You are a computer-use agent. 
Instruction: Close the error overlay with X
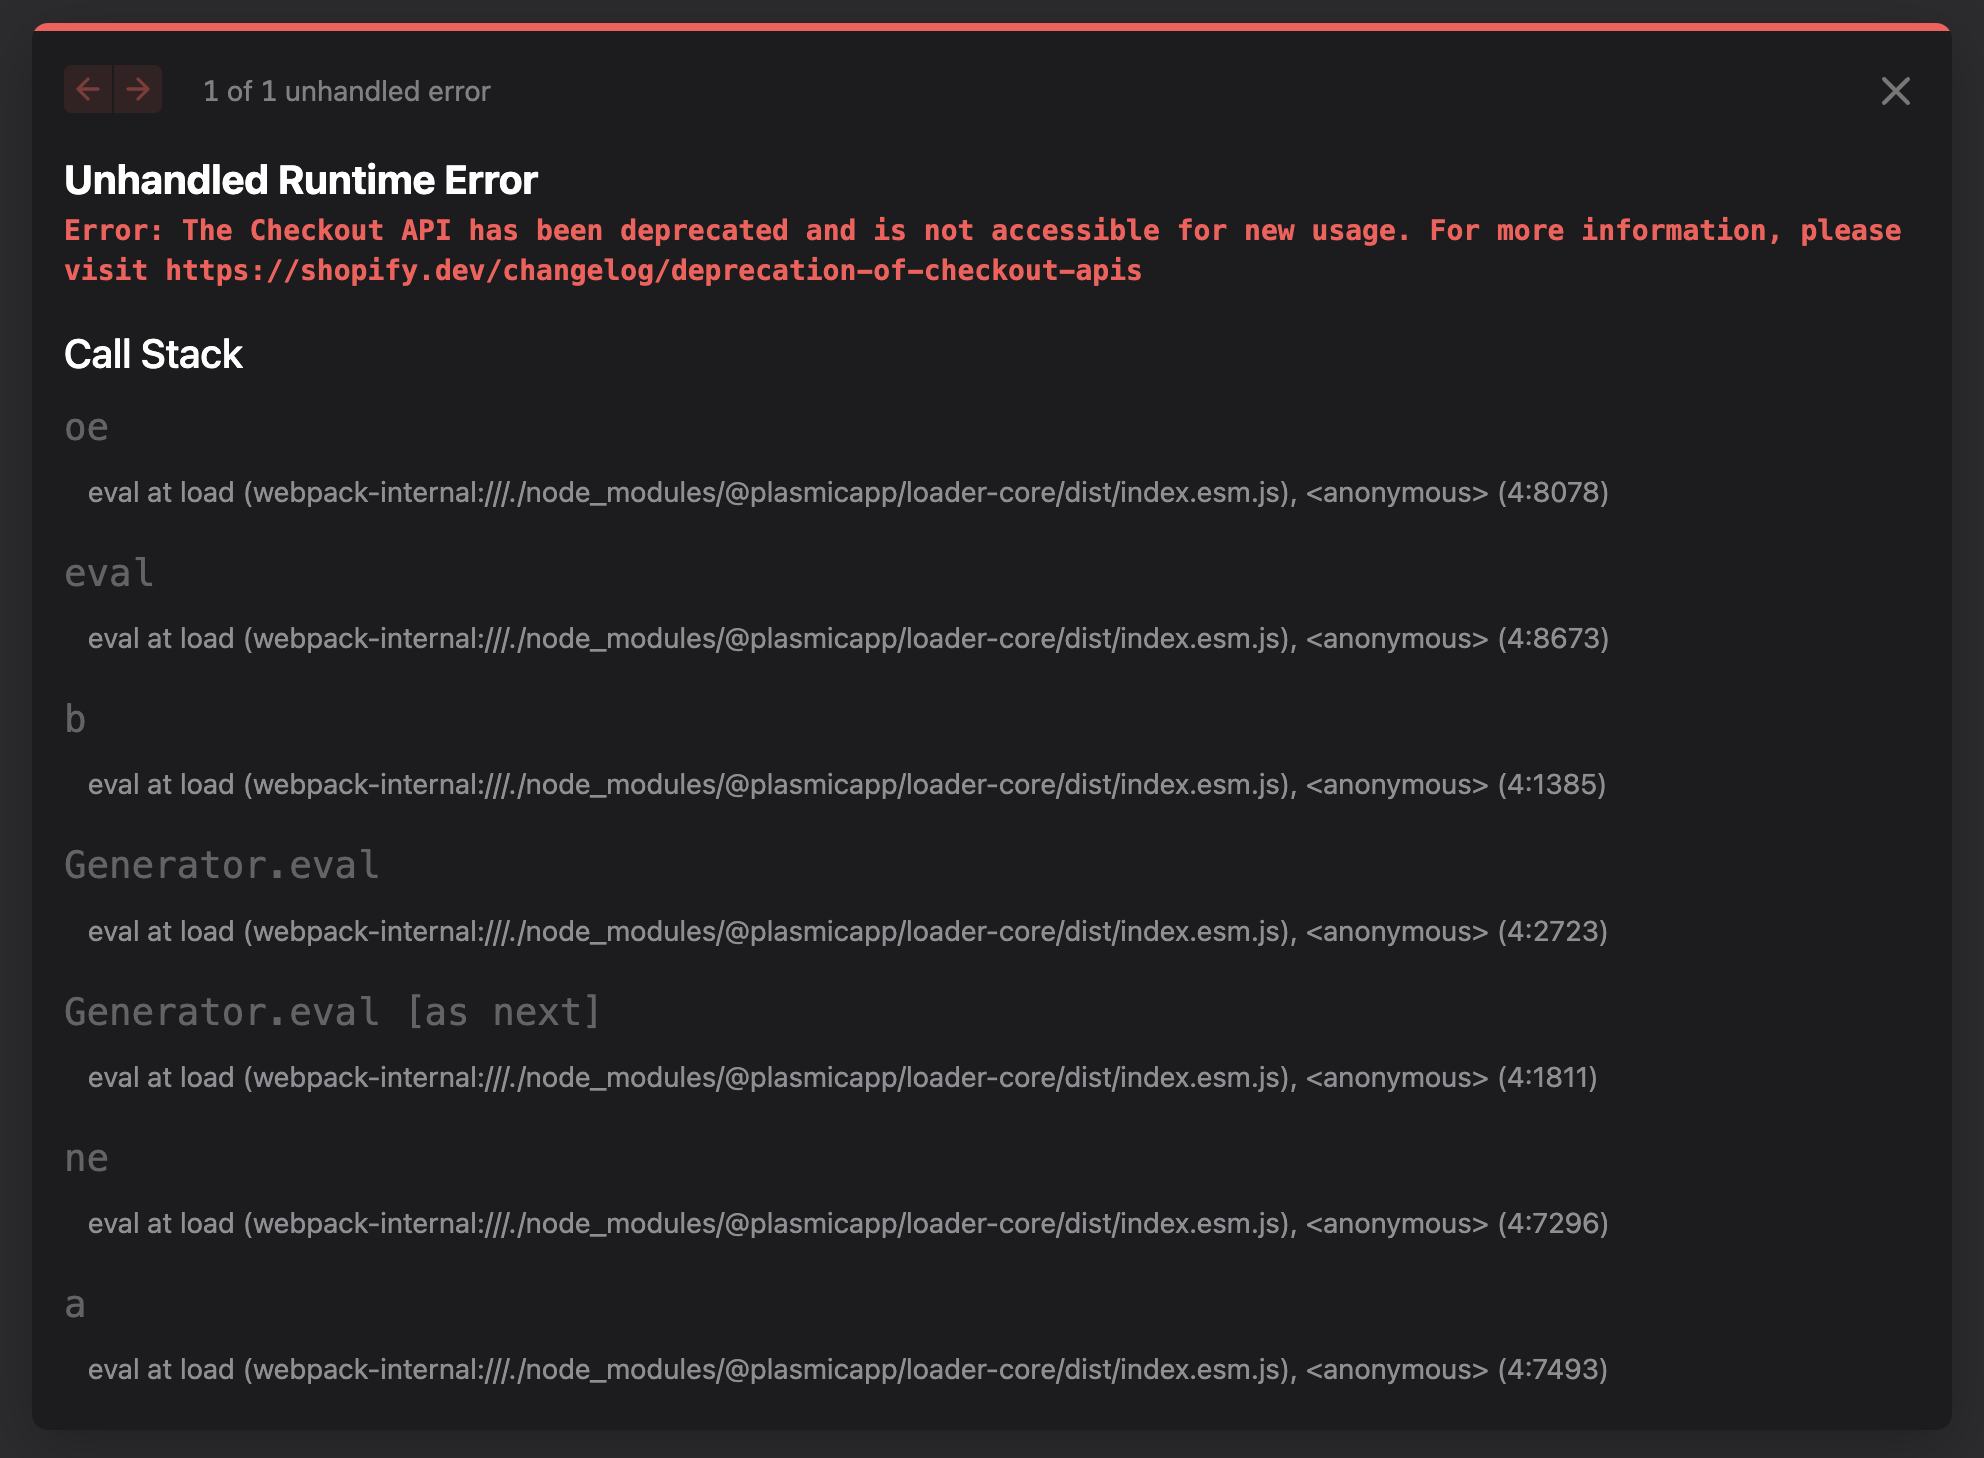pyautogui.click(x=1895, y=91)
